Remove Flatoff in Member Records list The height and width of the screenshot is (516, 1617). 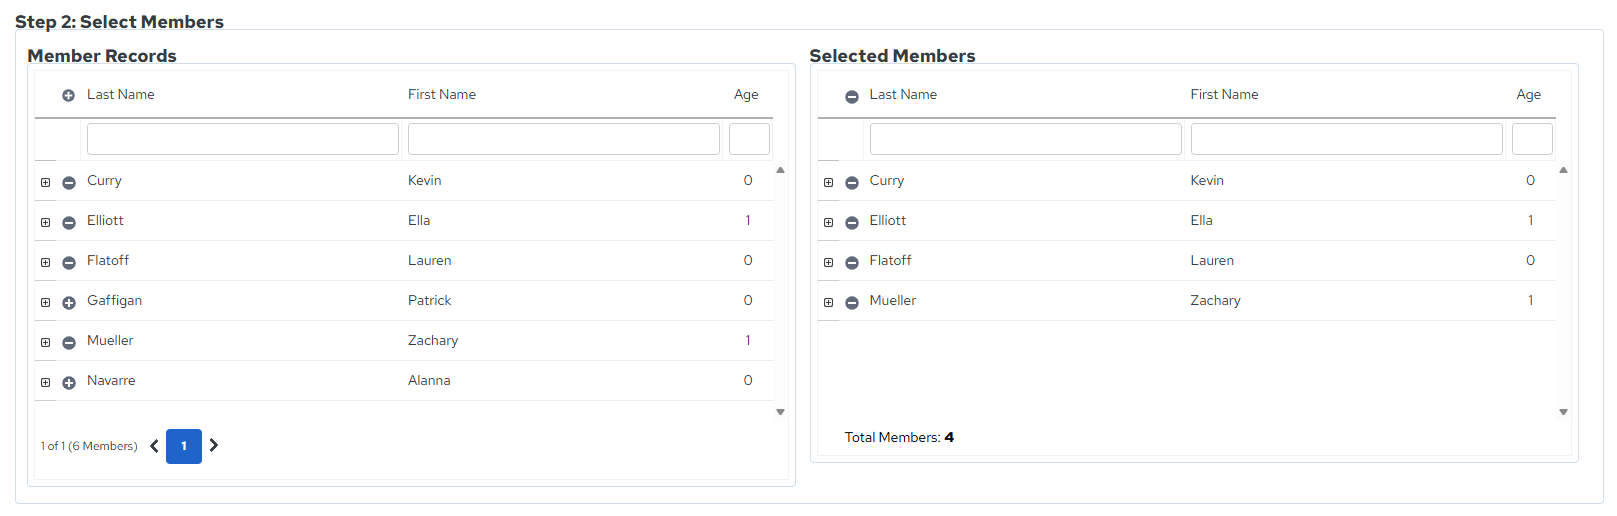coord(69,263)
